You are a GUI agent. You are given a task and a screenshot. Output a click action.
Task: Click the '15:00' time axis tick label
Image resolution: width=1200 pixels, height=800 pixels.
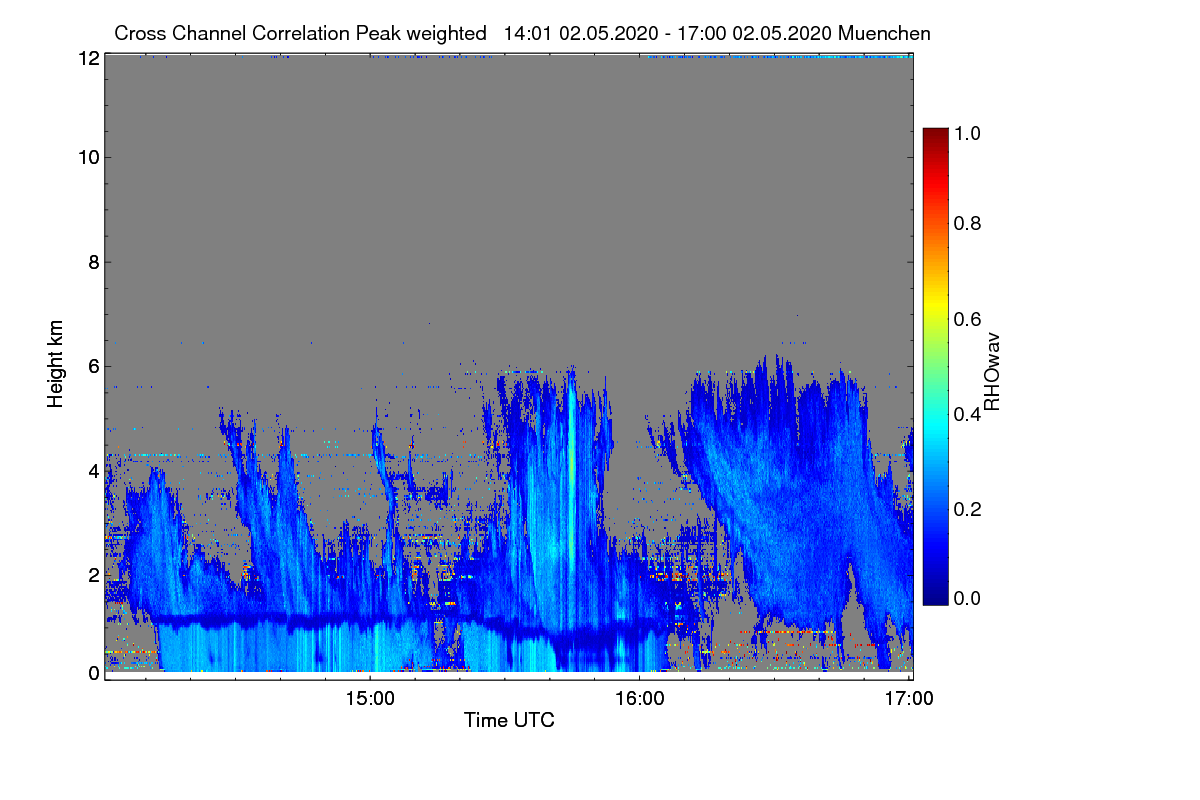coord(370,699)
